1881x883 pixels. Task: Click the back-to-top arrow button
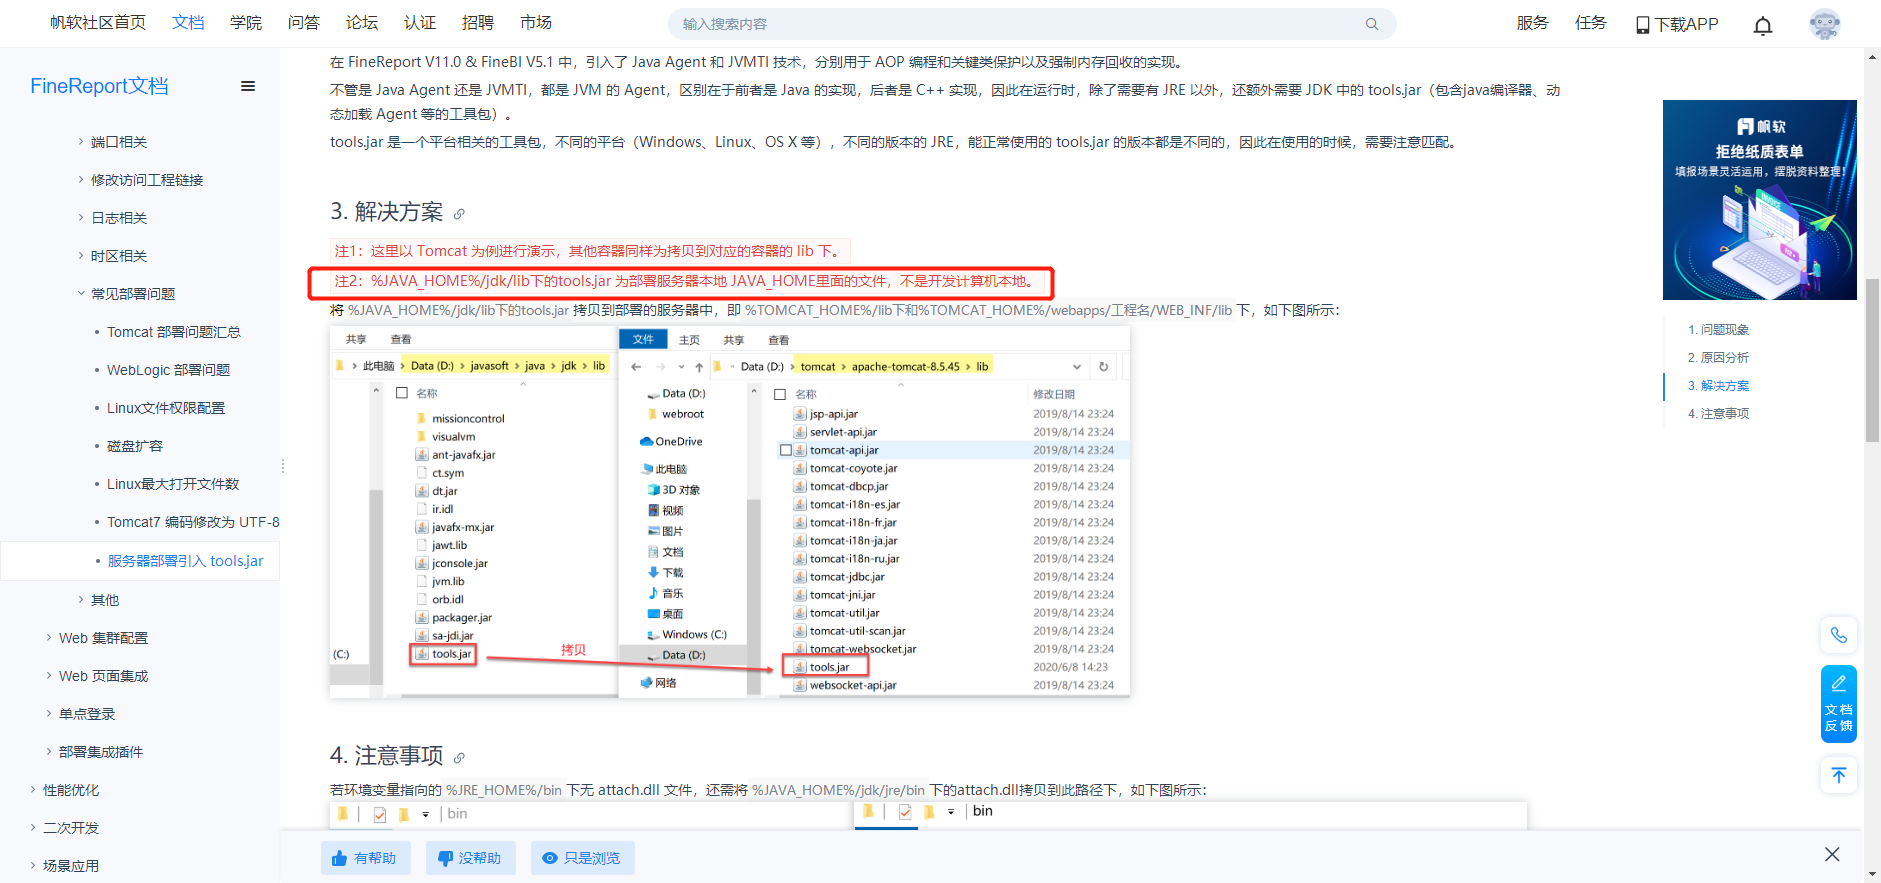tap(1839, 775)
